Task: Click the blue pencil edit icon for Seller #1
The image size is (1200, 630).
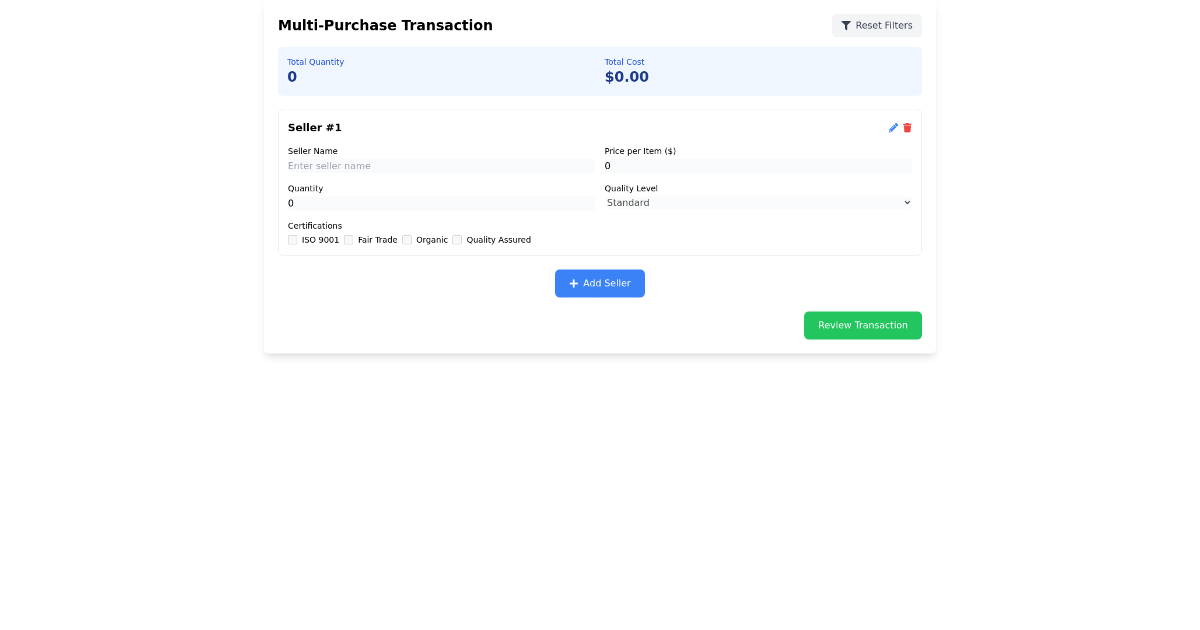Action: coord(892,127)
